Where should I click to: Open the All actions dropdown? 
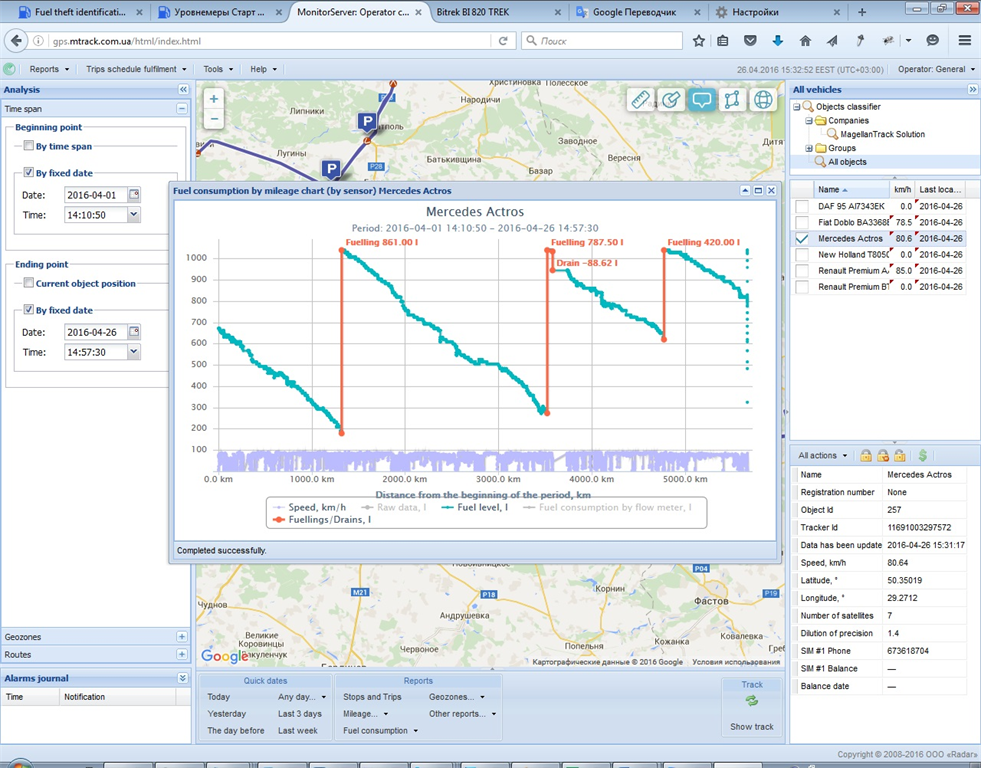point(822,456)
